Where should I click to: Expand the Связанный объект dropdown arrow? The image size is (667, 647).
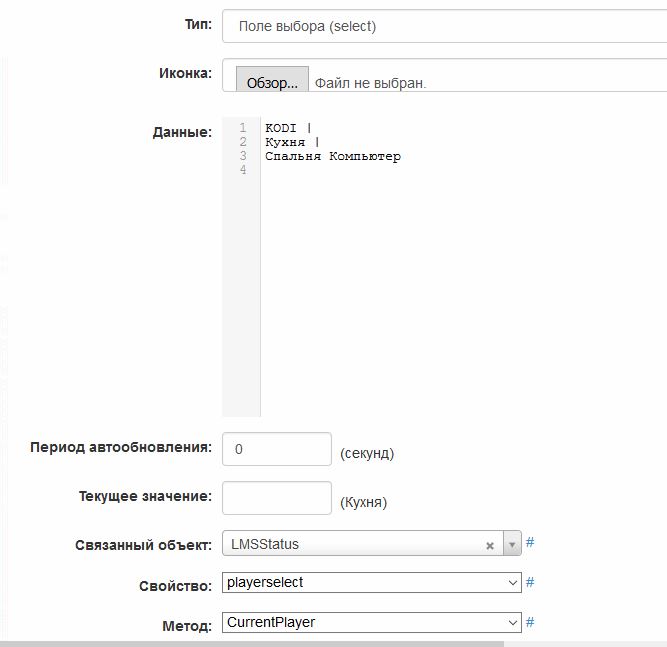pyautogui.click(x=512, y=545)
